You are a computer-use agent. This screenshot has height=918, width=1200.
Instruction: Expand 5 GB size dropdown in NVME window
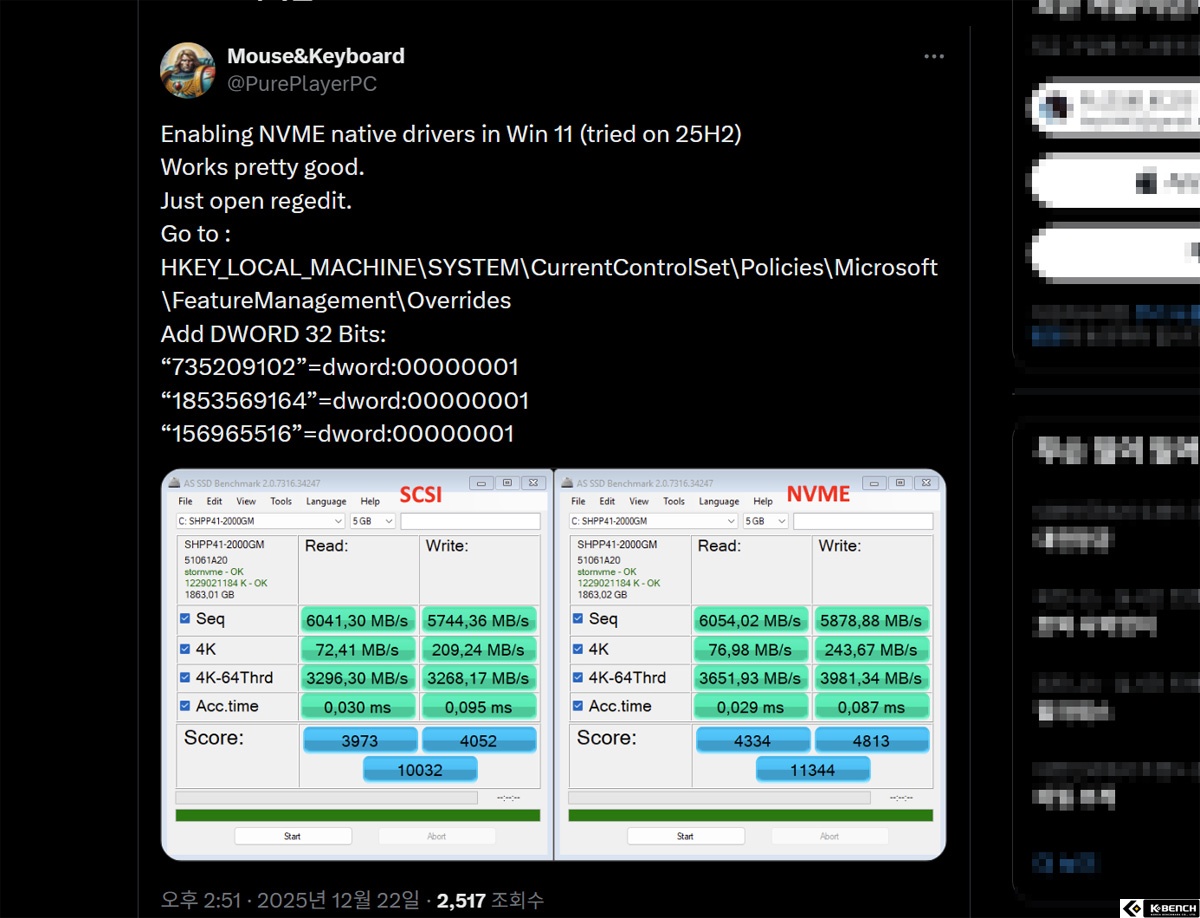point(765,521)
